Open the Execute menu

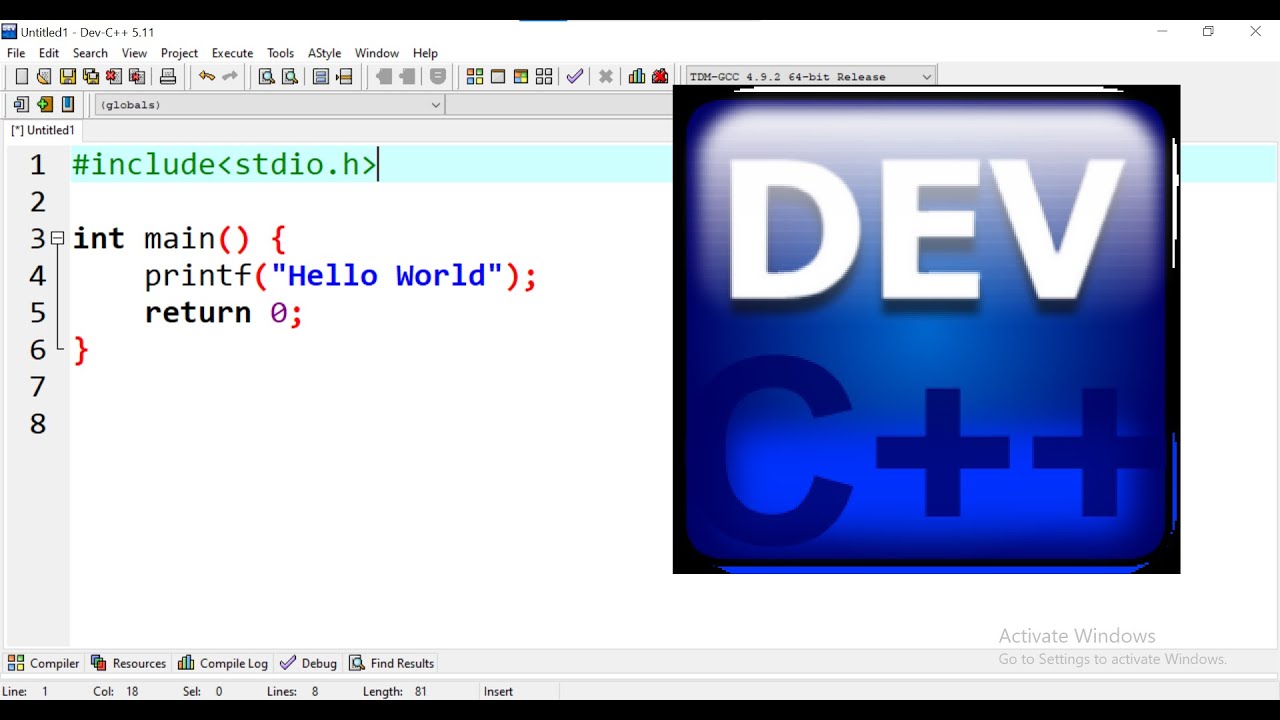click(x=232, y=53)
